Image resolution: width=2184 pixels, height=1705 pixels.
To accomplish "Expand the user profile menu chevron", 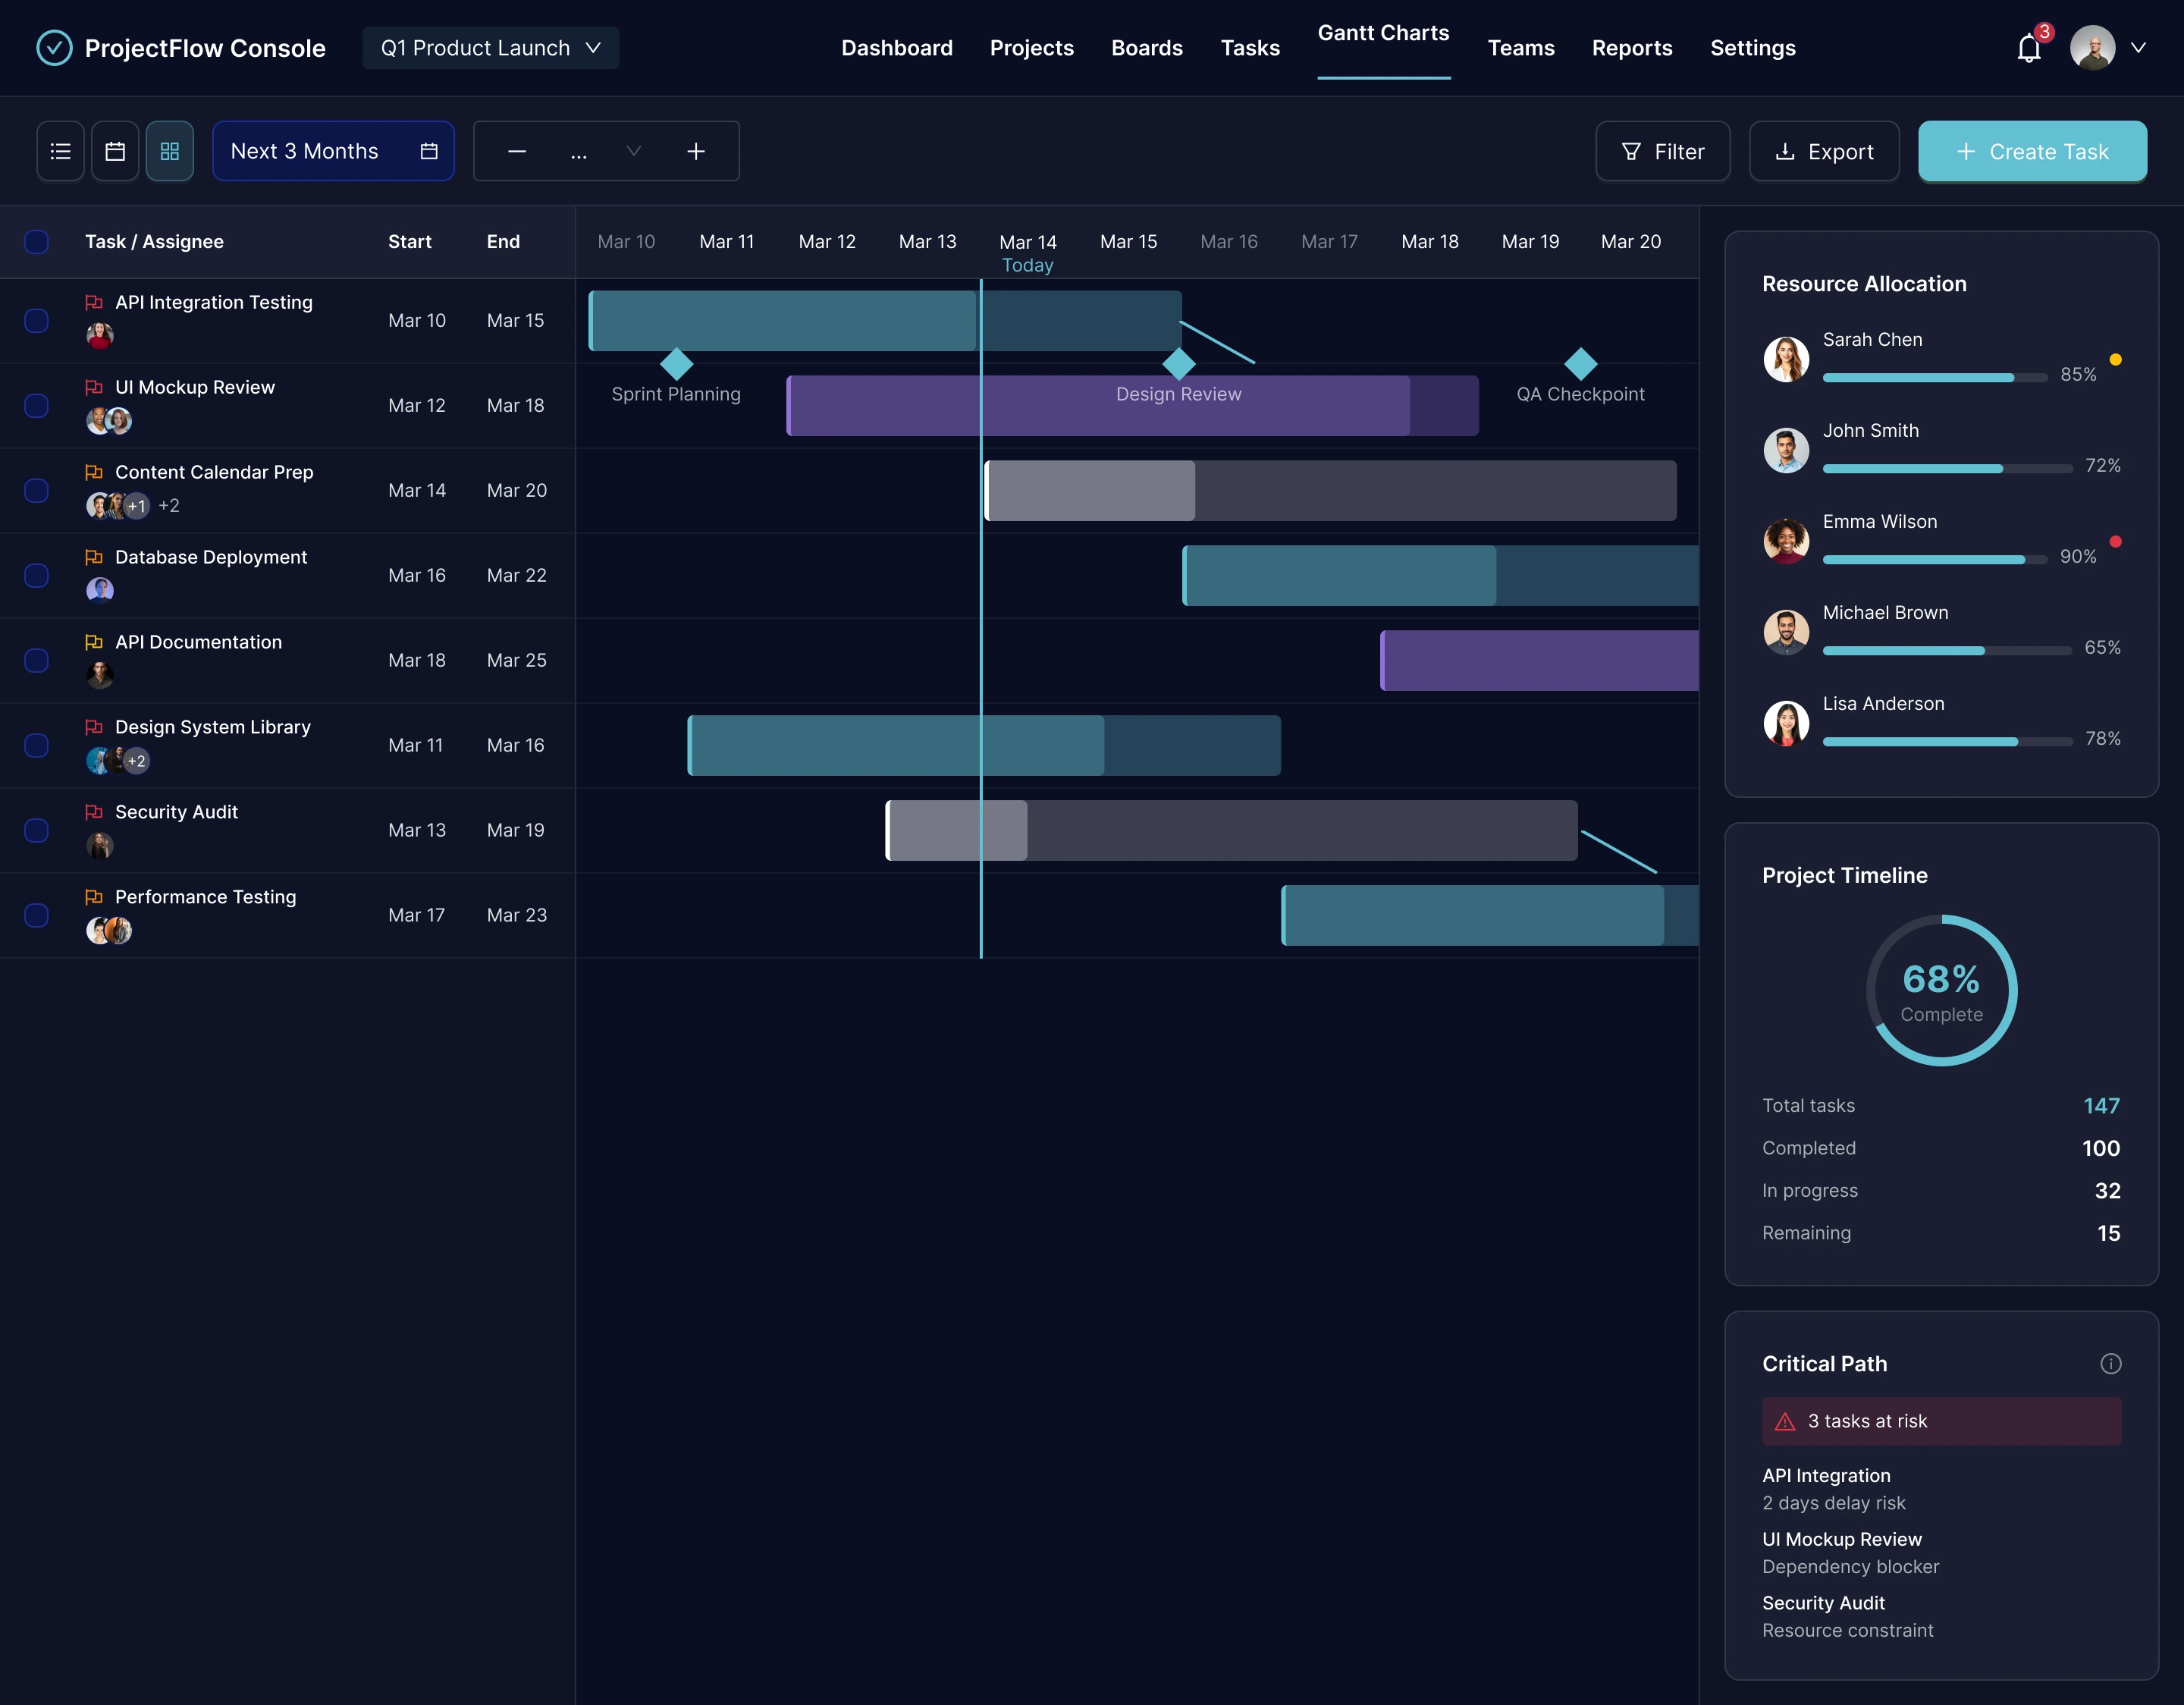I will click(2138, 48).
